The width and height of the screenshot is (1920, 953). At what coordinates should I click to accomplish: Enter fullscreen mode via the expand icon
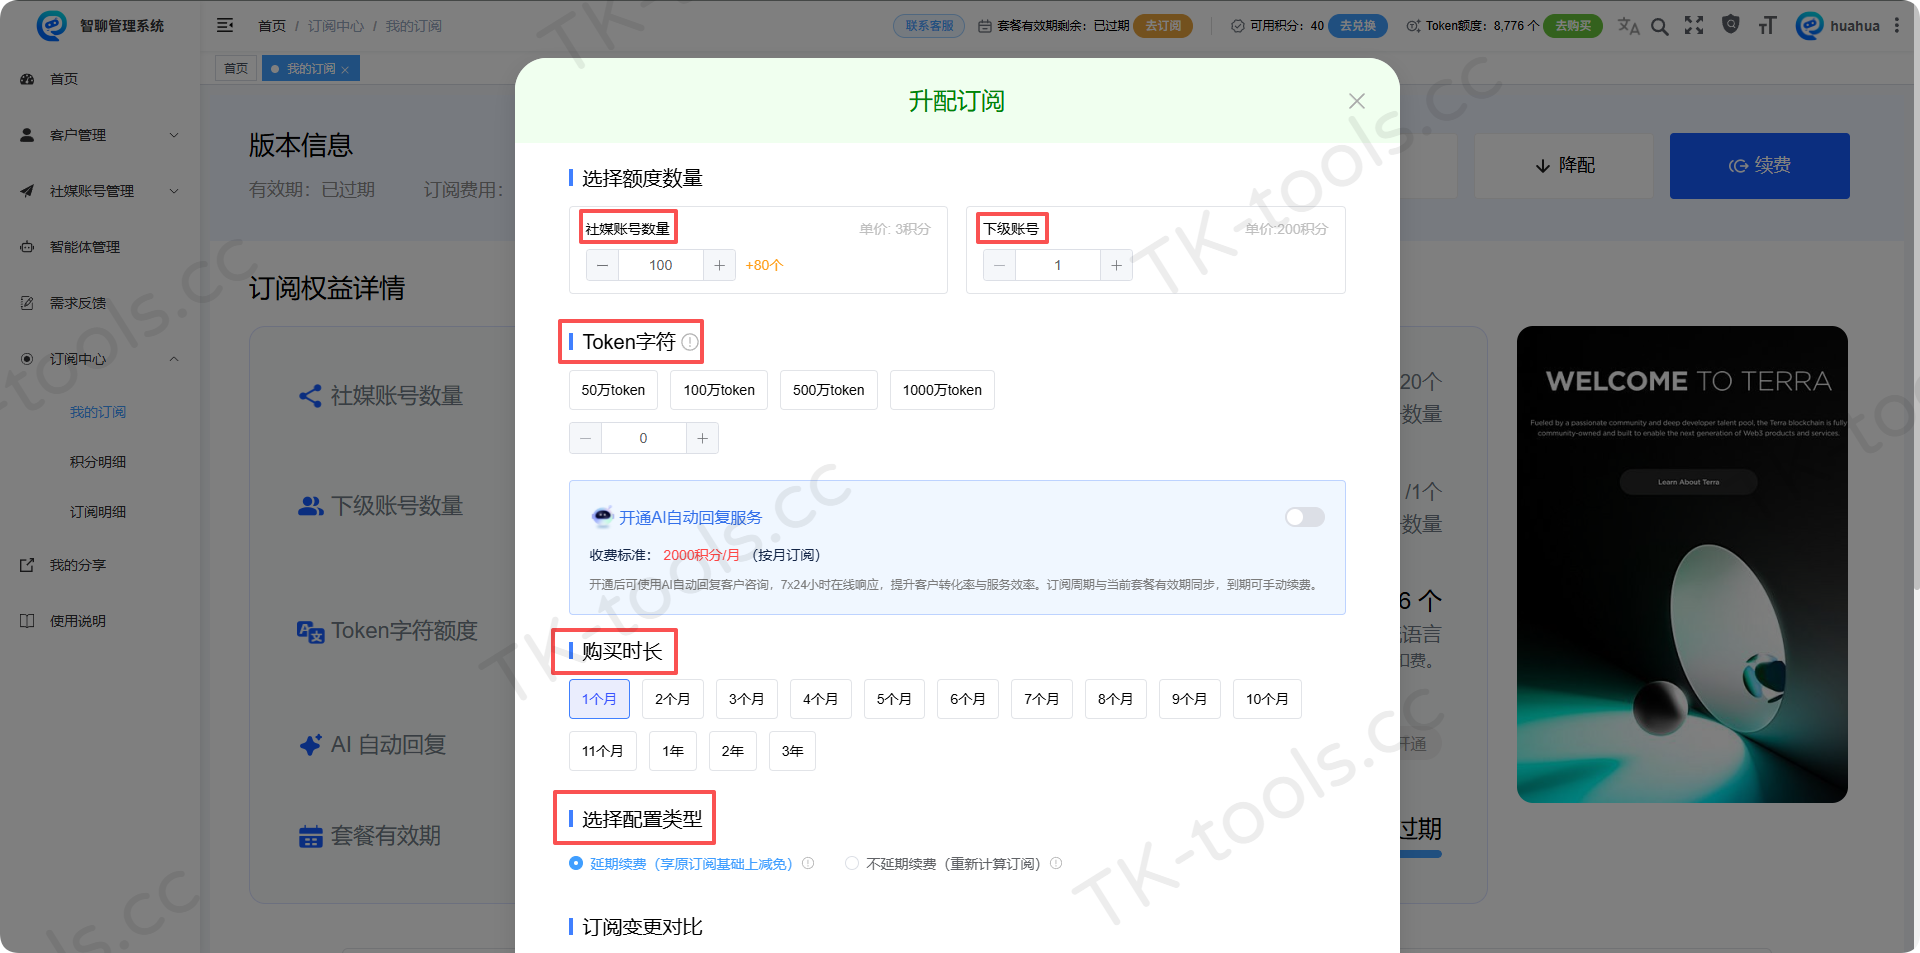click(1694, 25)
